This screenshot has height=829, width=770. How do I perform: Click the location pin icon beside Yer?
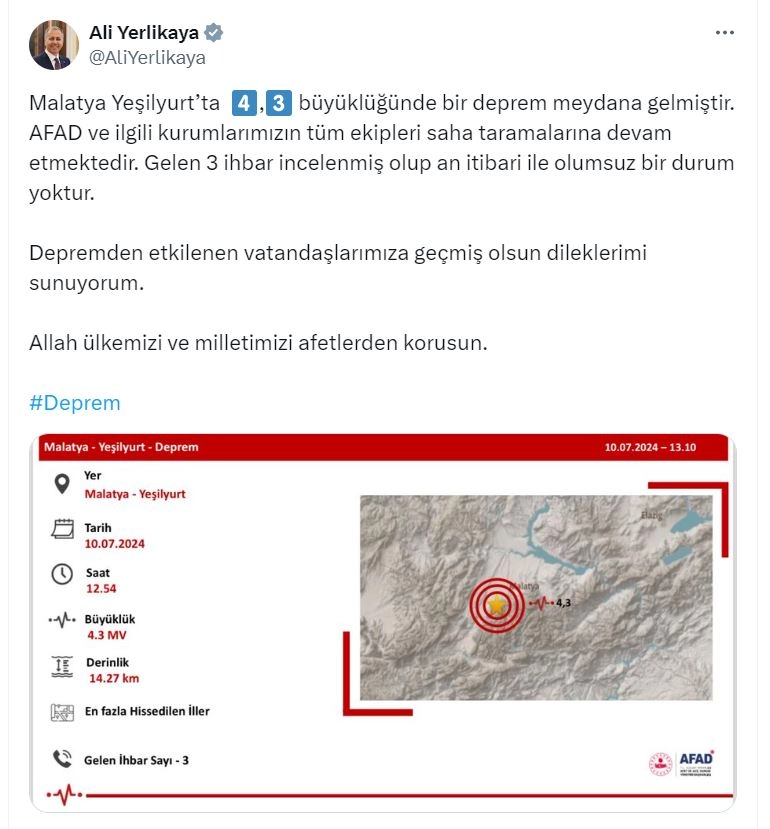click(62, 484)
